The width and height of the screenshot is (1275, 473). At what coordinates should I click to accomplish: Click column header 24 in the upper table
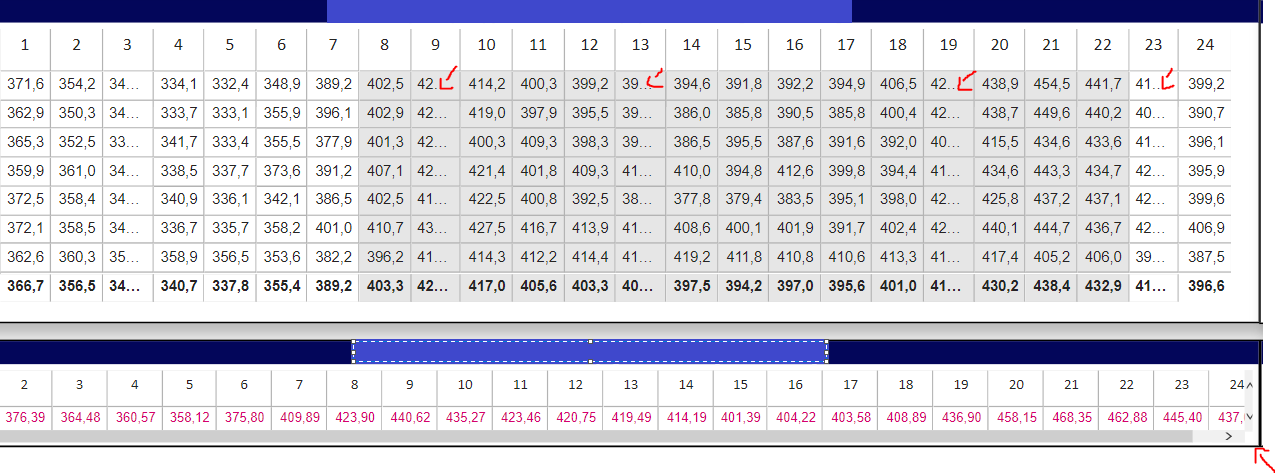(x=1204, y=45)
